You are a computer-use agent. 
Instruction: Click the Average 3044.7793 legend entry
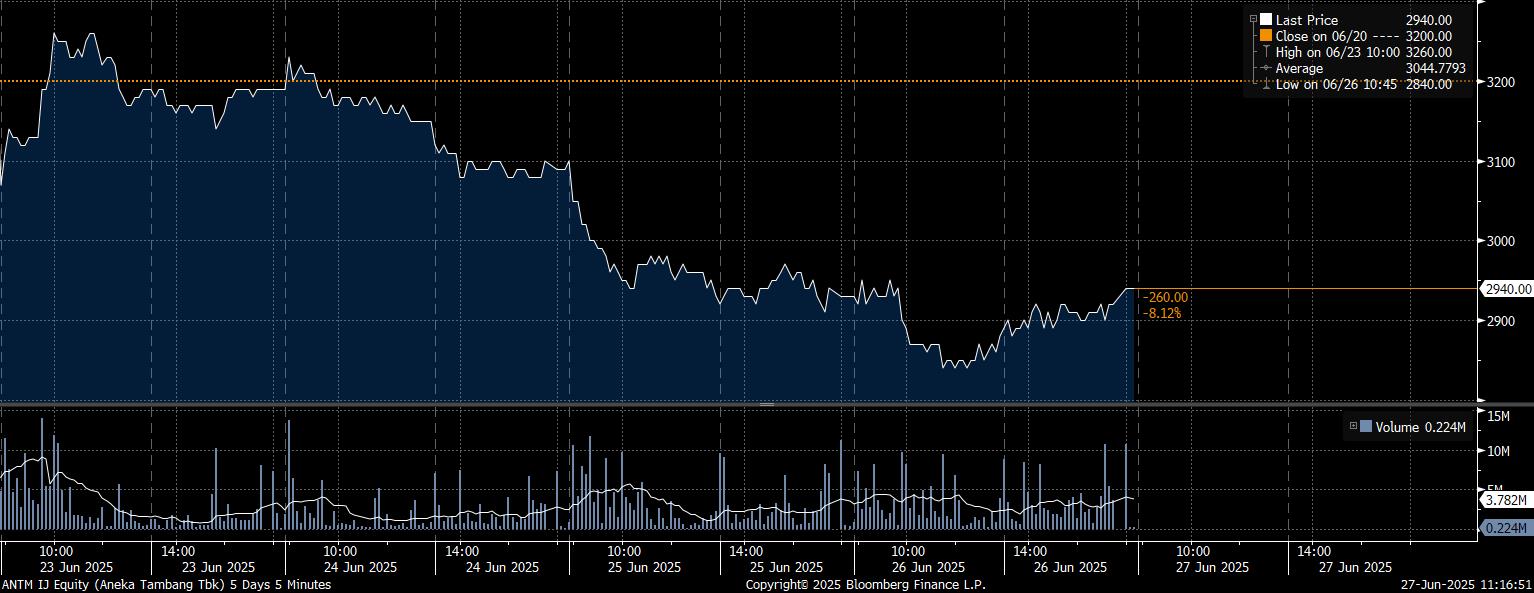pyautogui.click(x=1363, y=68)
